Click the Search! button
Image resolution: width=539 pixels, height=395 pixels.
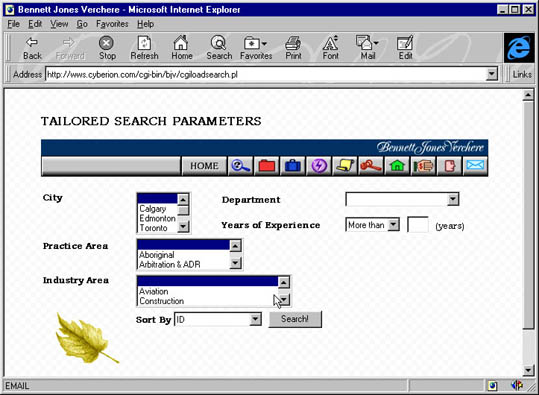[295, 319]
